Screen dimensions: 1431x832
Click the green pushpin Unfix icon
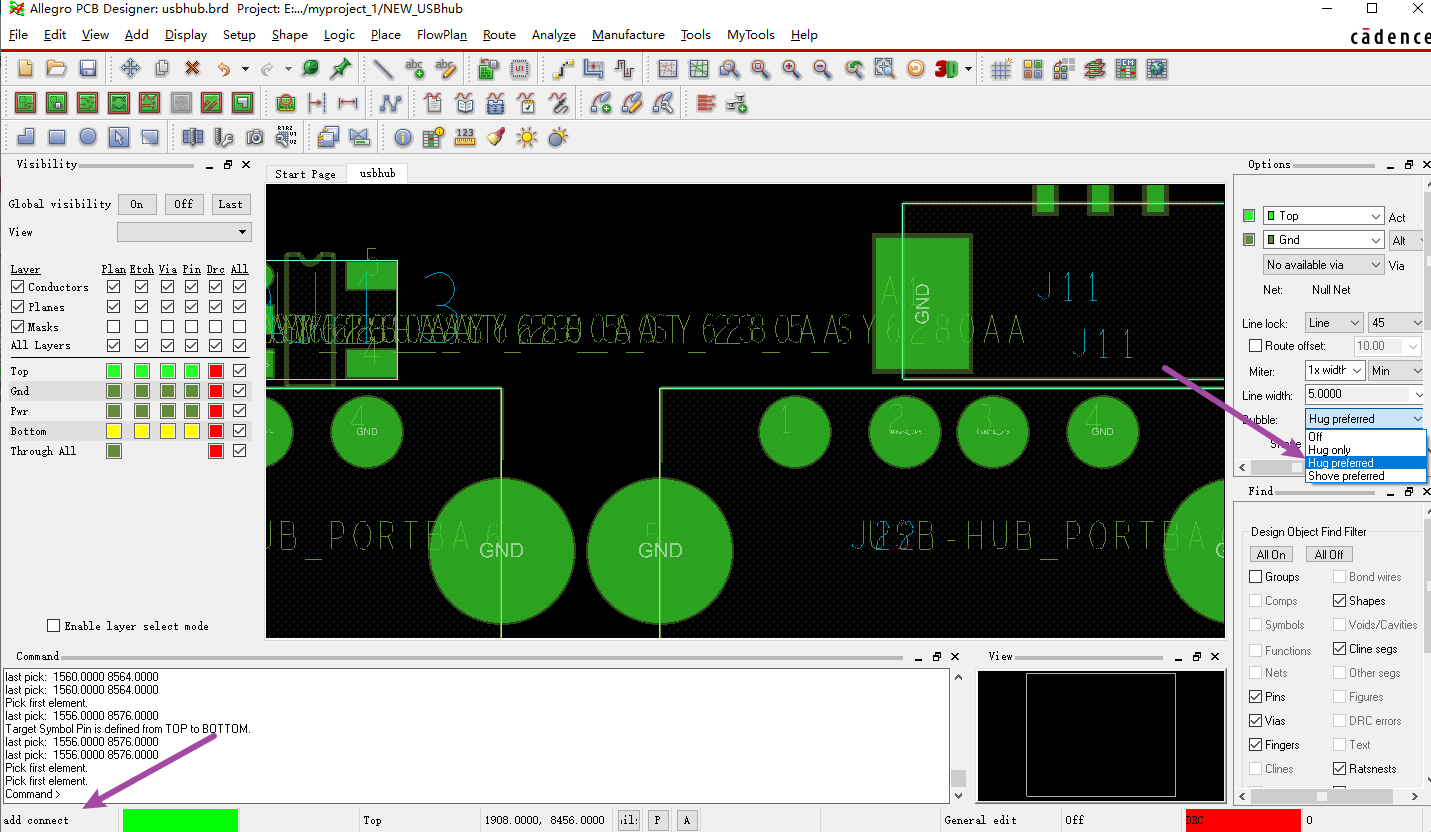click(341, 69)
